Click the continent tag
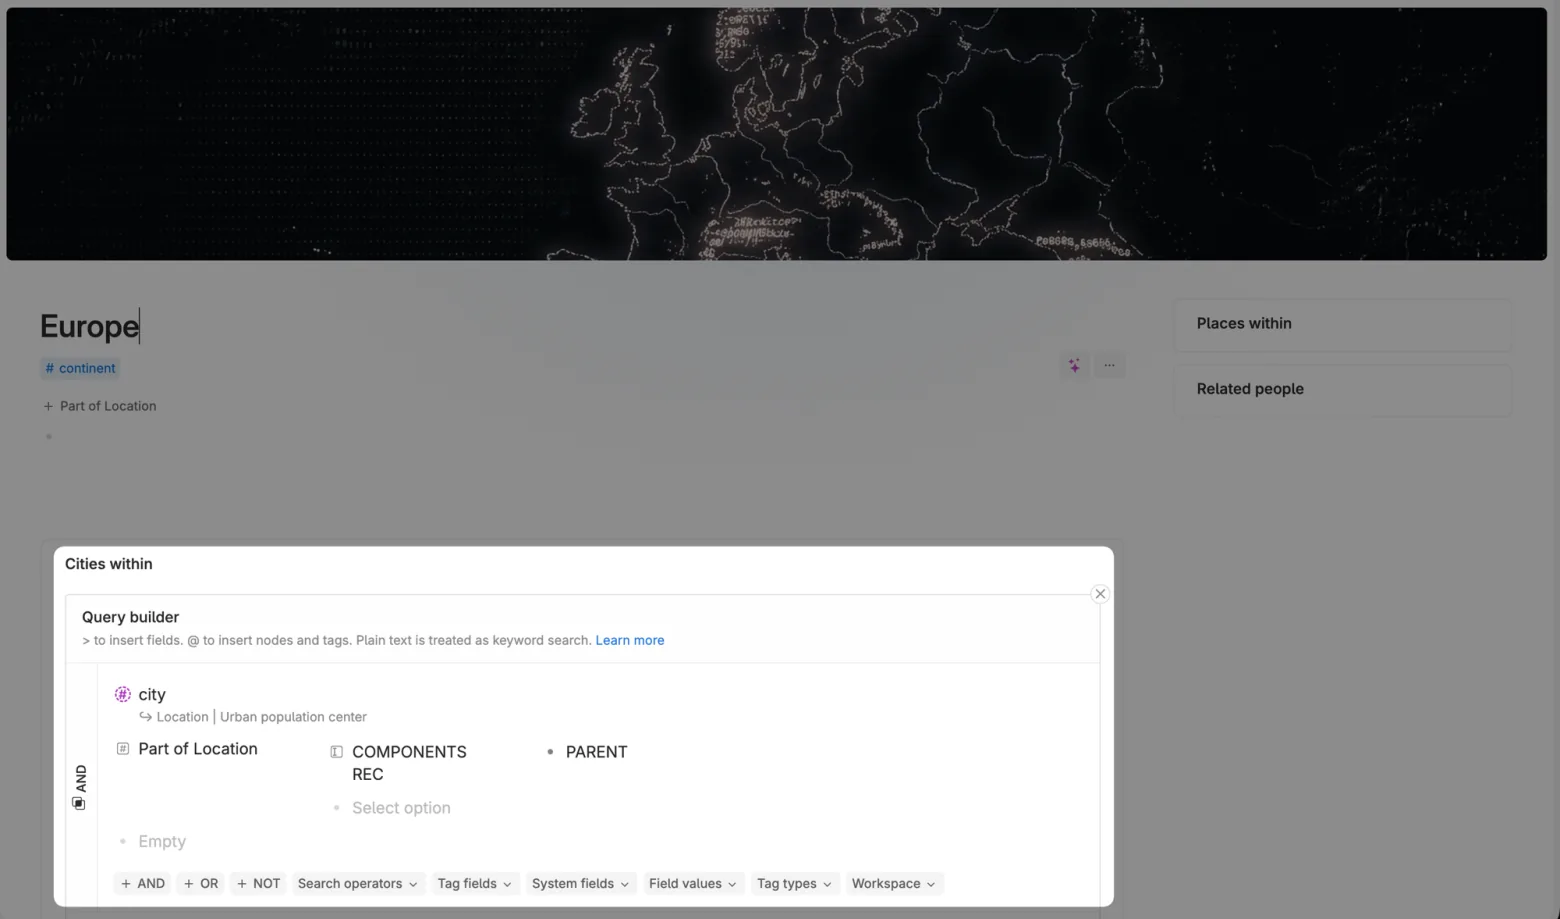1560x919 pixels. point(80,368)
